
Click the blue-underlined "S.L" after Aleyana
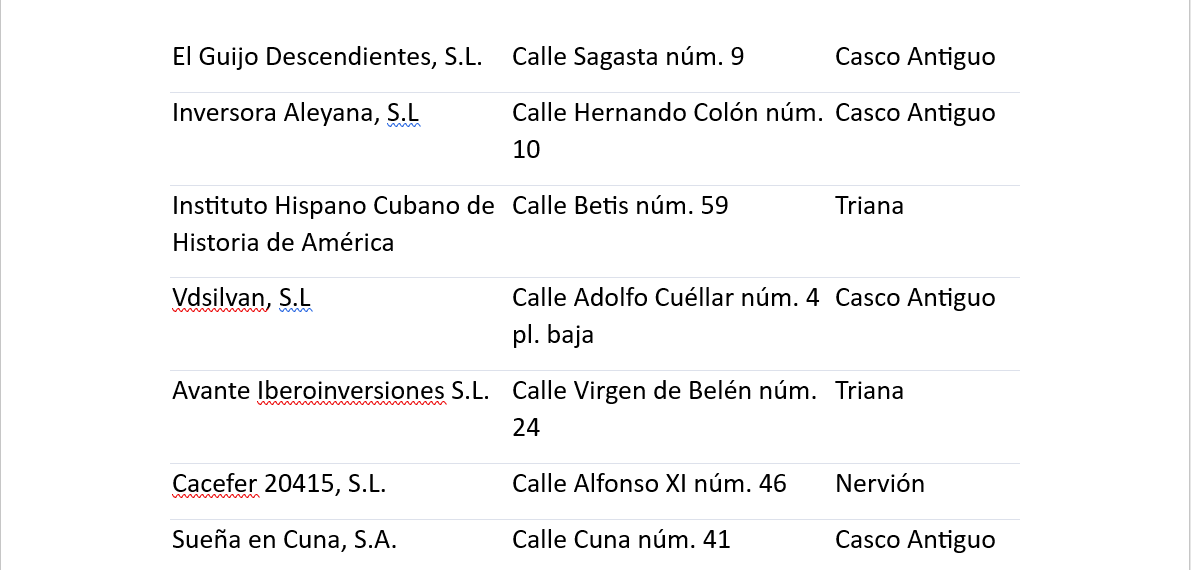click(x=403, y=113)
